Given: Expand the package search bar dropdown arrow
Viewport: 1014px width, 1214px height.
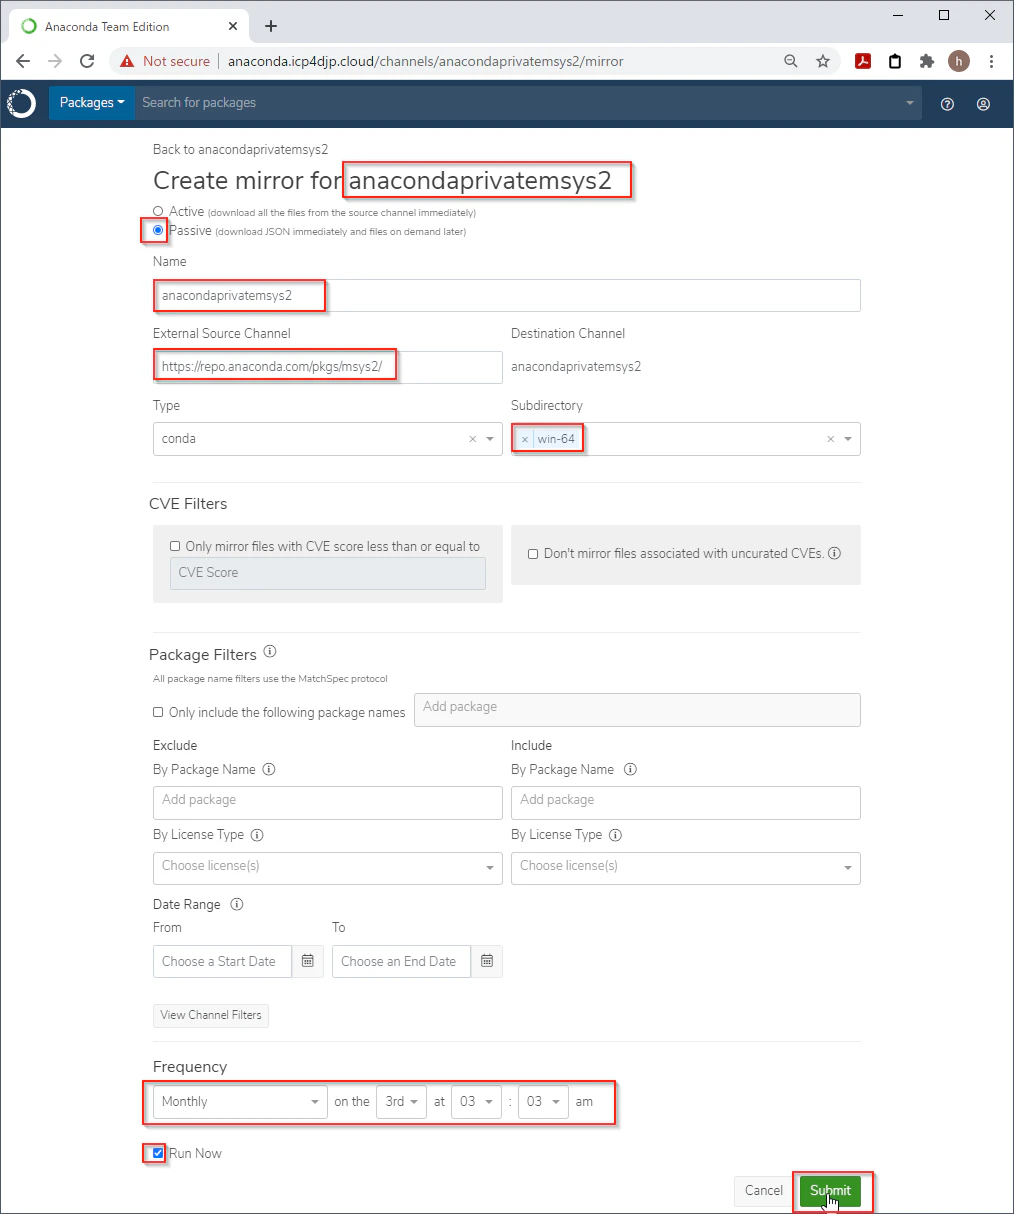Looking at the screenshot, I should pyautogui.click(x=910, y=103).
